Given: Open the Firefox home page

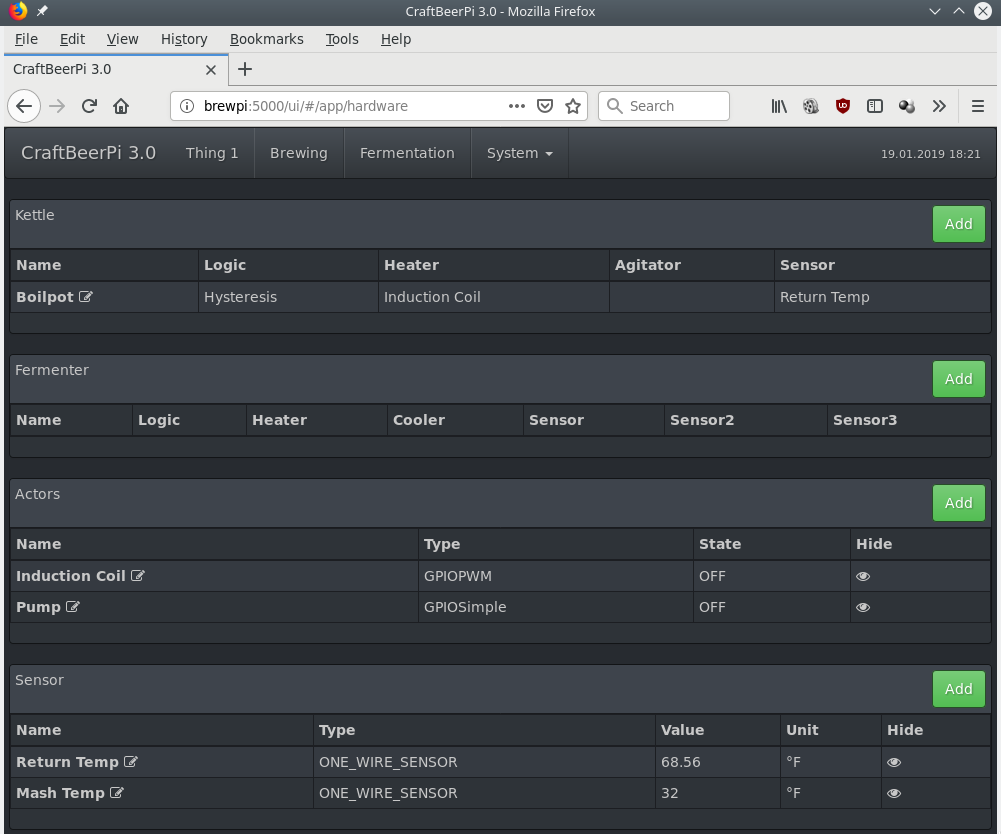Looking at the screenshot, I should tap(121, 106).
